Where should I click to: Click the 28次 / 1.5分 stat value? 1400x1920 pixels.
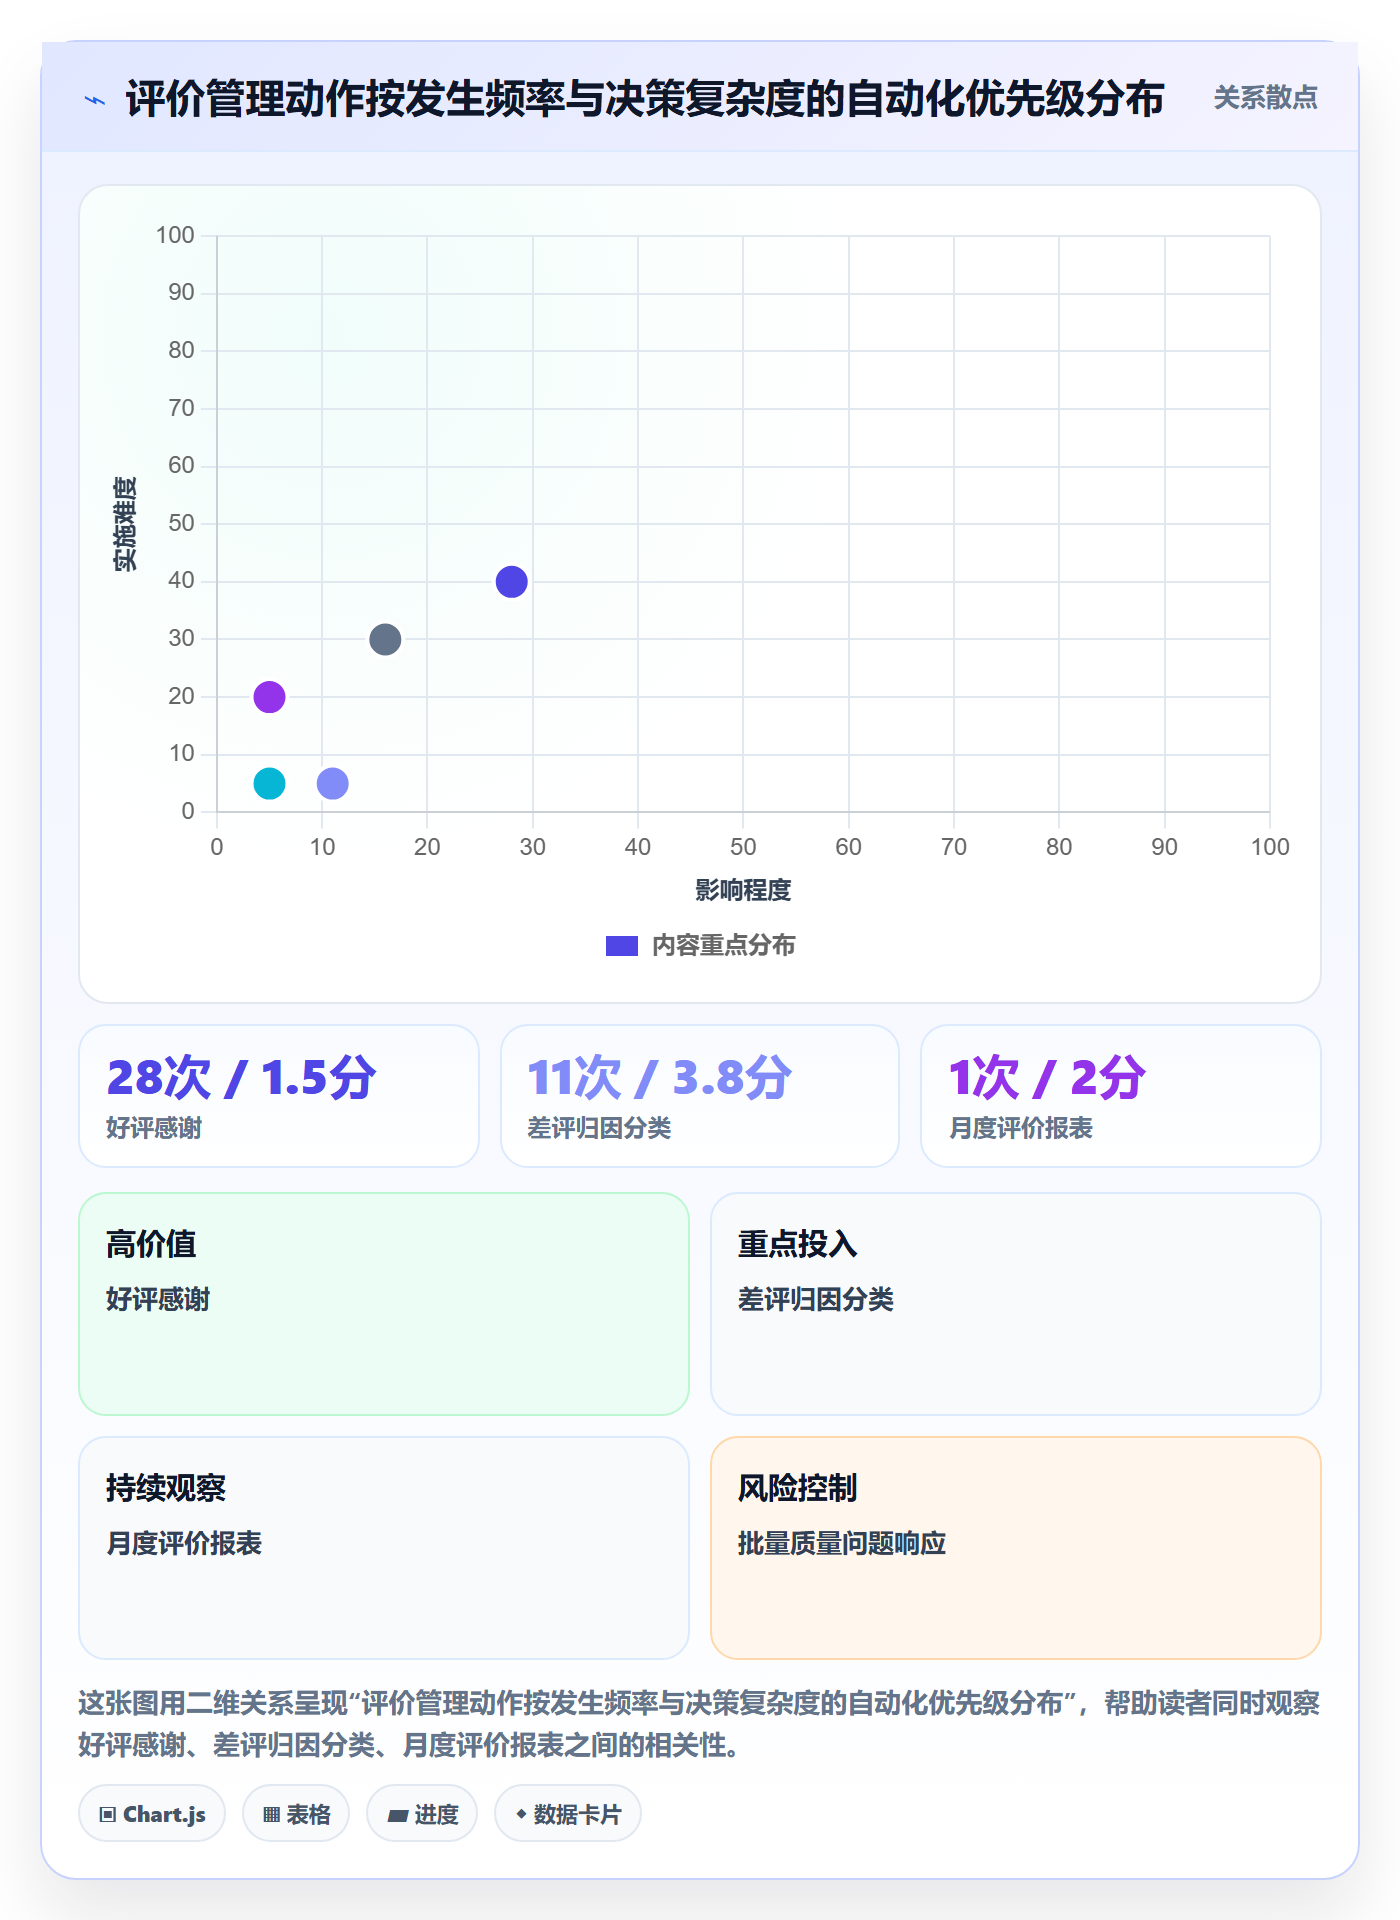(x=241, y=1078)
